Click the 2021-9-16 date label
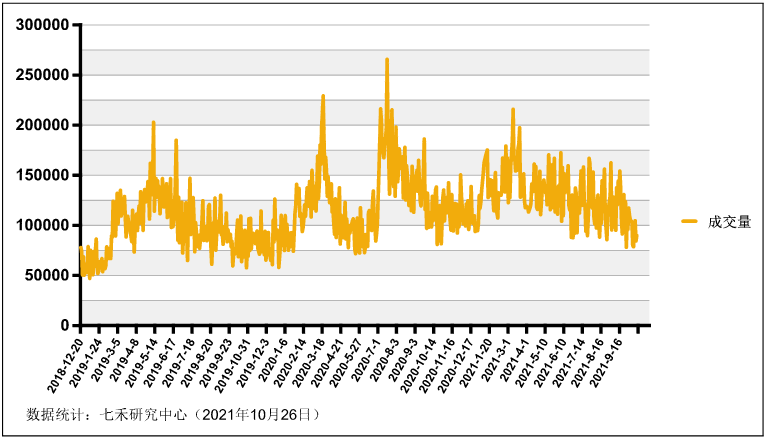This screenshot has width=766, height=439. pyautogui.click(x=606, y=362)
